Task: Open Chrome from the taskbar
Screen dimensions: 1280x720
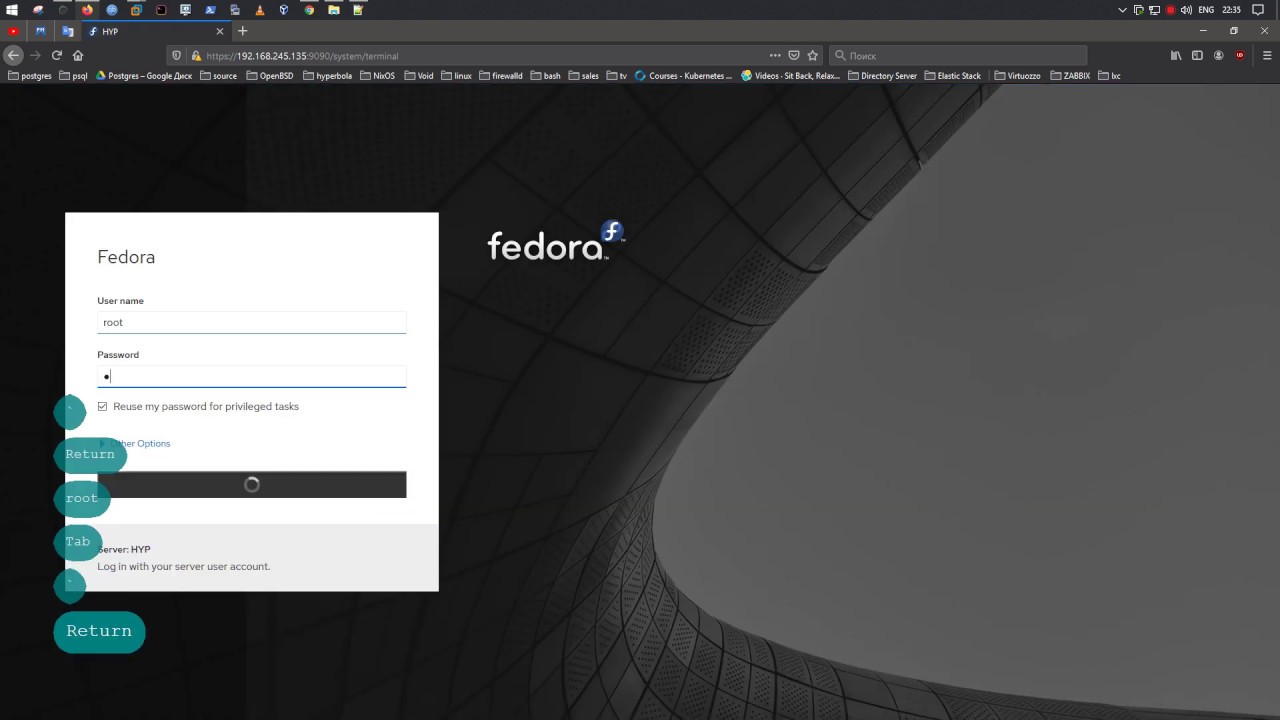Action: click(309, 10)
